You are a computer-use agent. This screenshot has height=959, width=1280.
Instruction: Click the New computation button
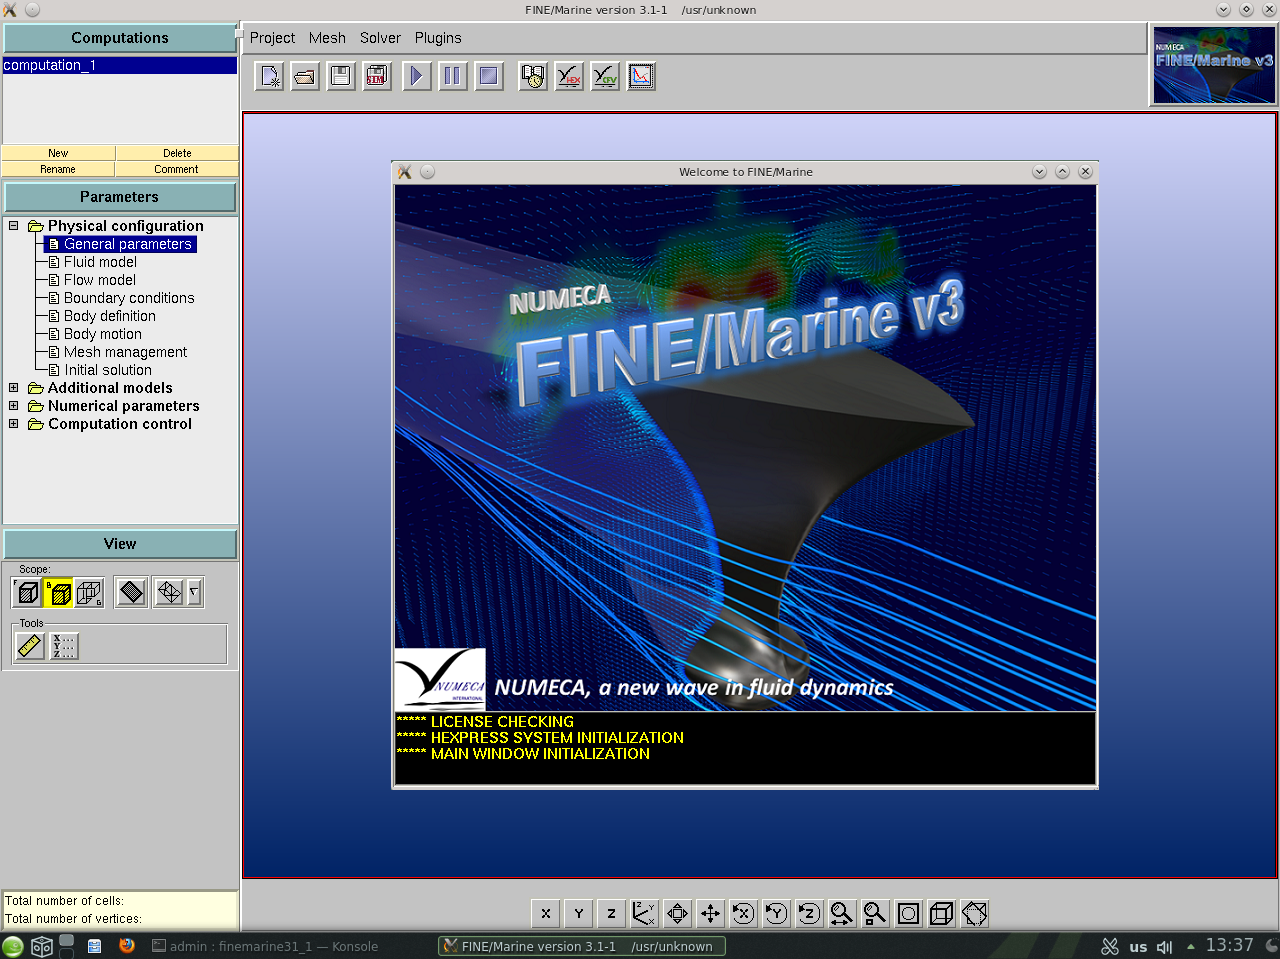tap(58, 153)
